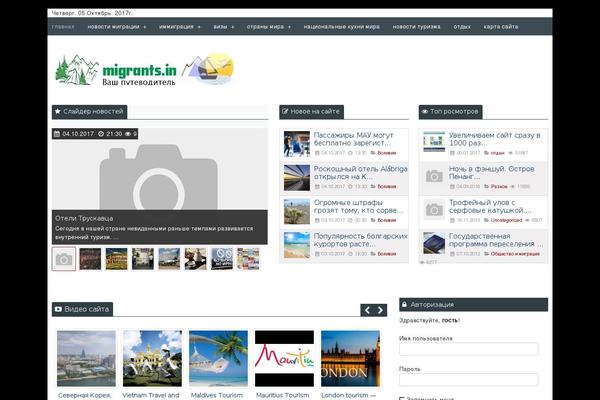Click thumbnail of Роскошный отель article

tap(297, 178)
